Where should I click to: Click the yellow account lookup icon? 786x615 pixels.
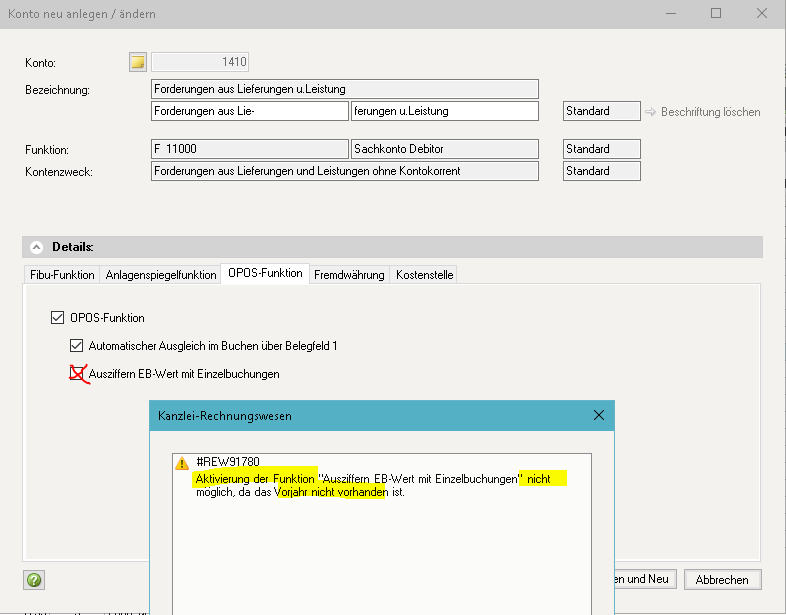(x=138, y=62)
